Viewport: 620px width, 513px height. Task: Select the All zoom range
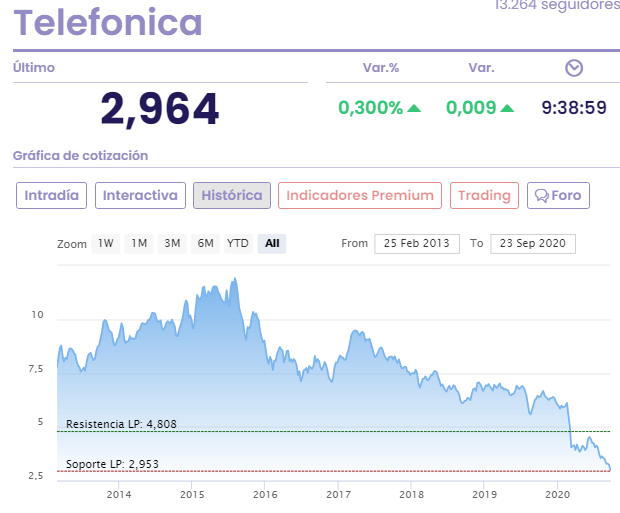tap(271, 243)
